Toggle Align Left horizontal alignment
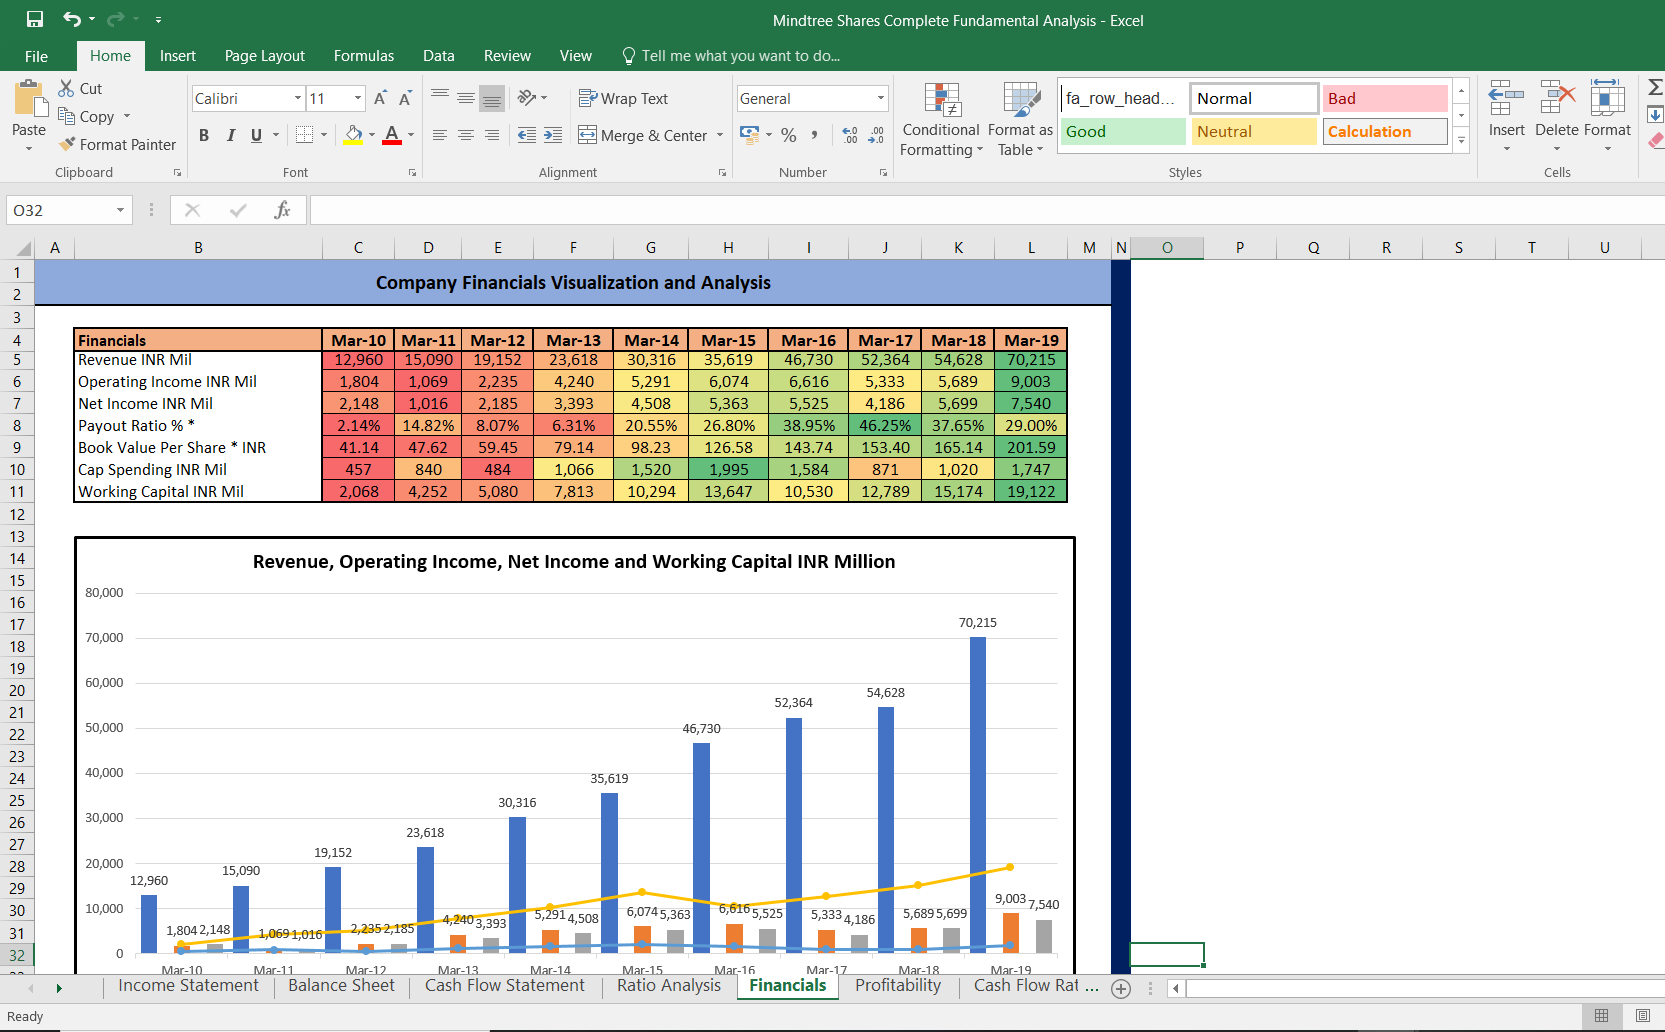 coord(440,135)
